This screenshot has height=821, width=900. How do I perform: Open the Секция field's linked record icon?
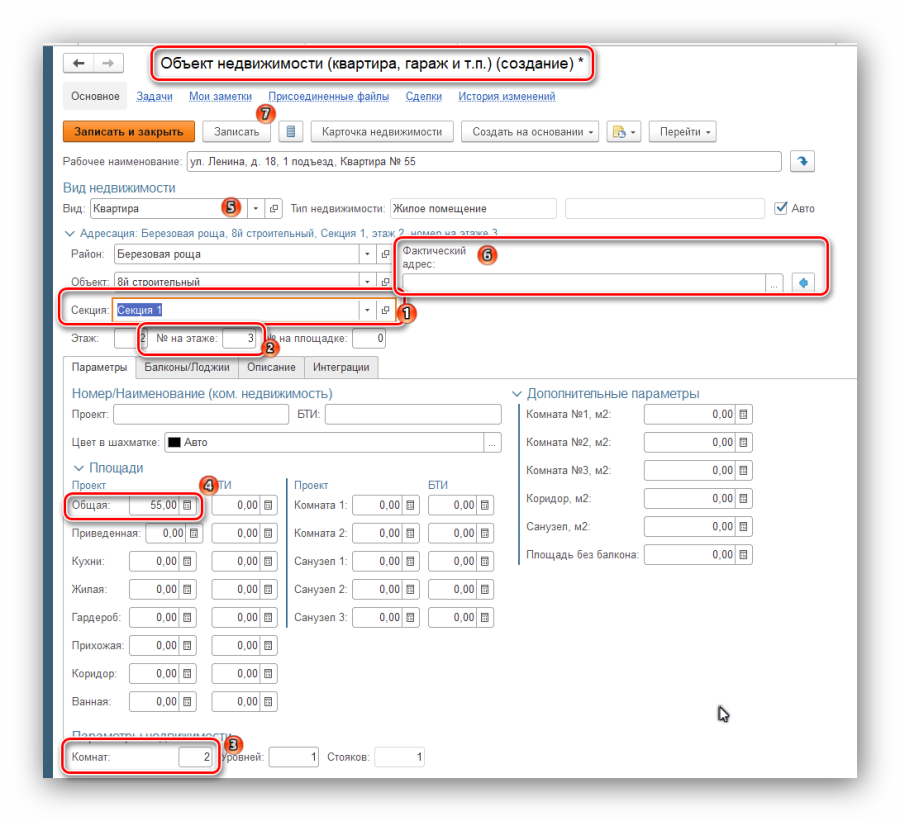(x=386, y=310)
